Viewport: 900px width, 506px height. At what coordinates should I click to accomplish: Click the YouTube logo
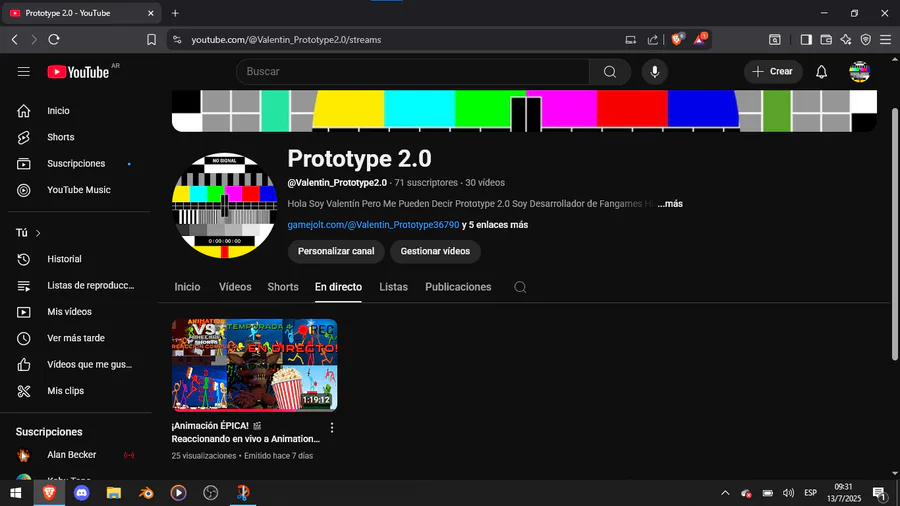pyautogui.click(x=79, y=72)
